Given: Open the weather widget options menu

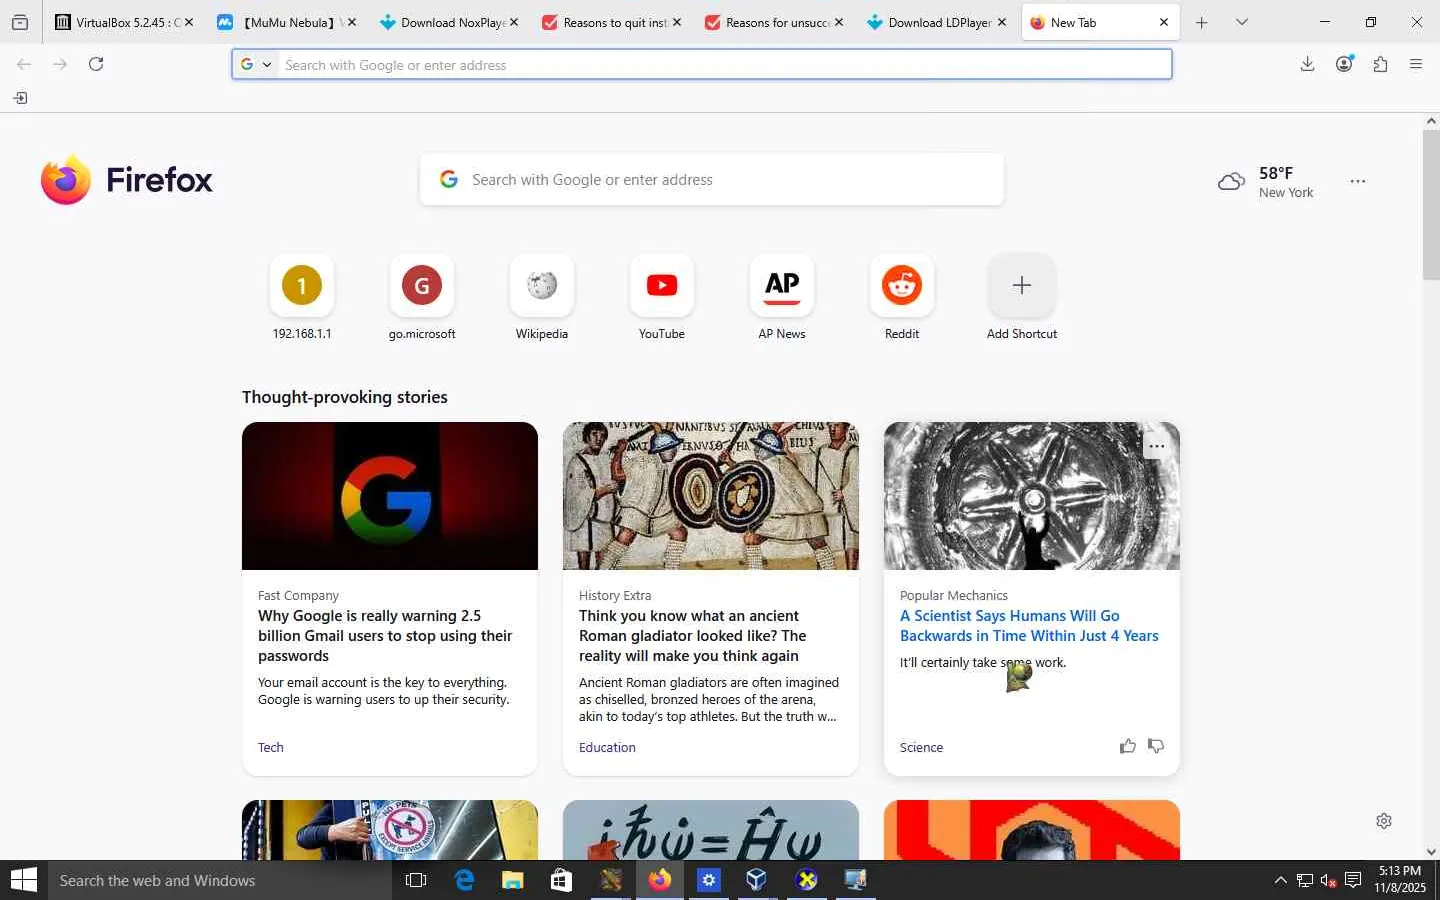Looking at the screenshot, I should click(x=1357, y=181).
